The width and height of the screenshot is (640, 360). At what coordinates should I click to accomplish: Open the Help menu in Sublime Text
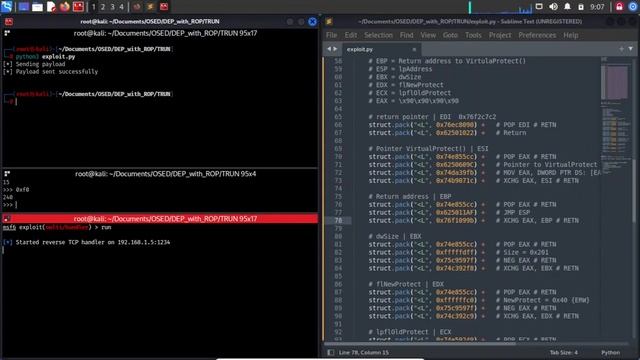click(571, 35)
